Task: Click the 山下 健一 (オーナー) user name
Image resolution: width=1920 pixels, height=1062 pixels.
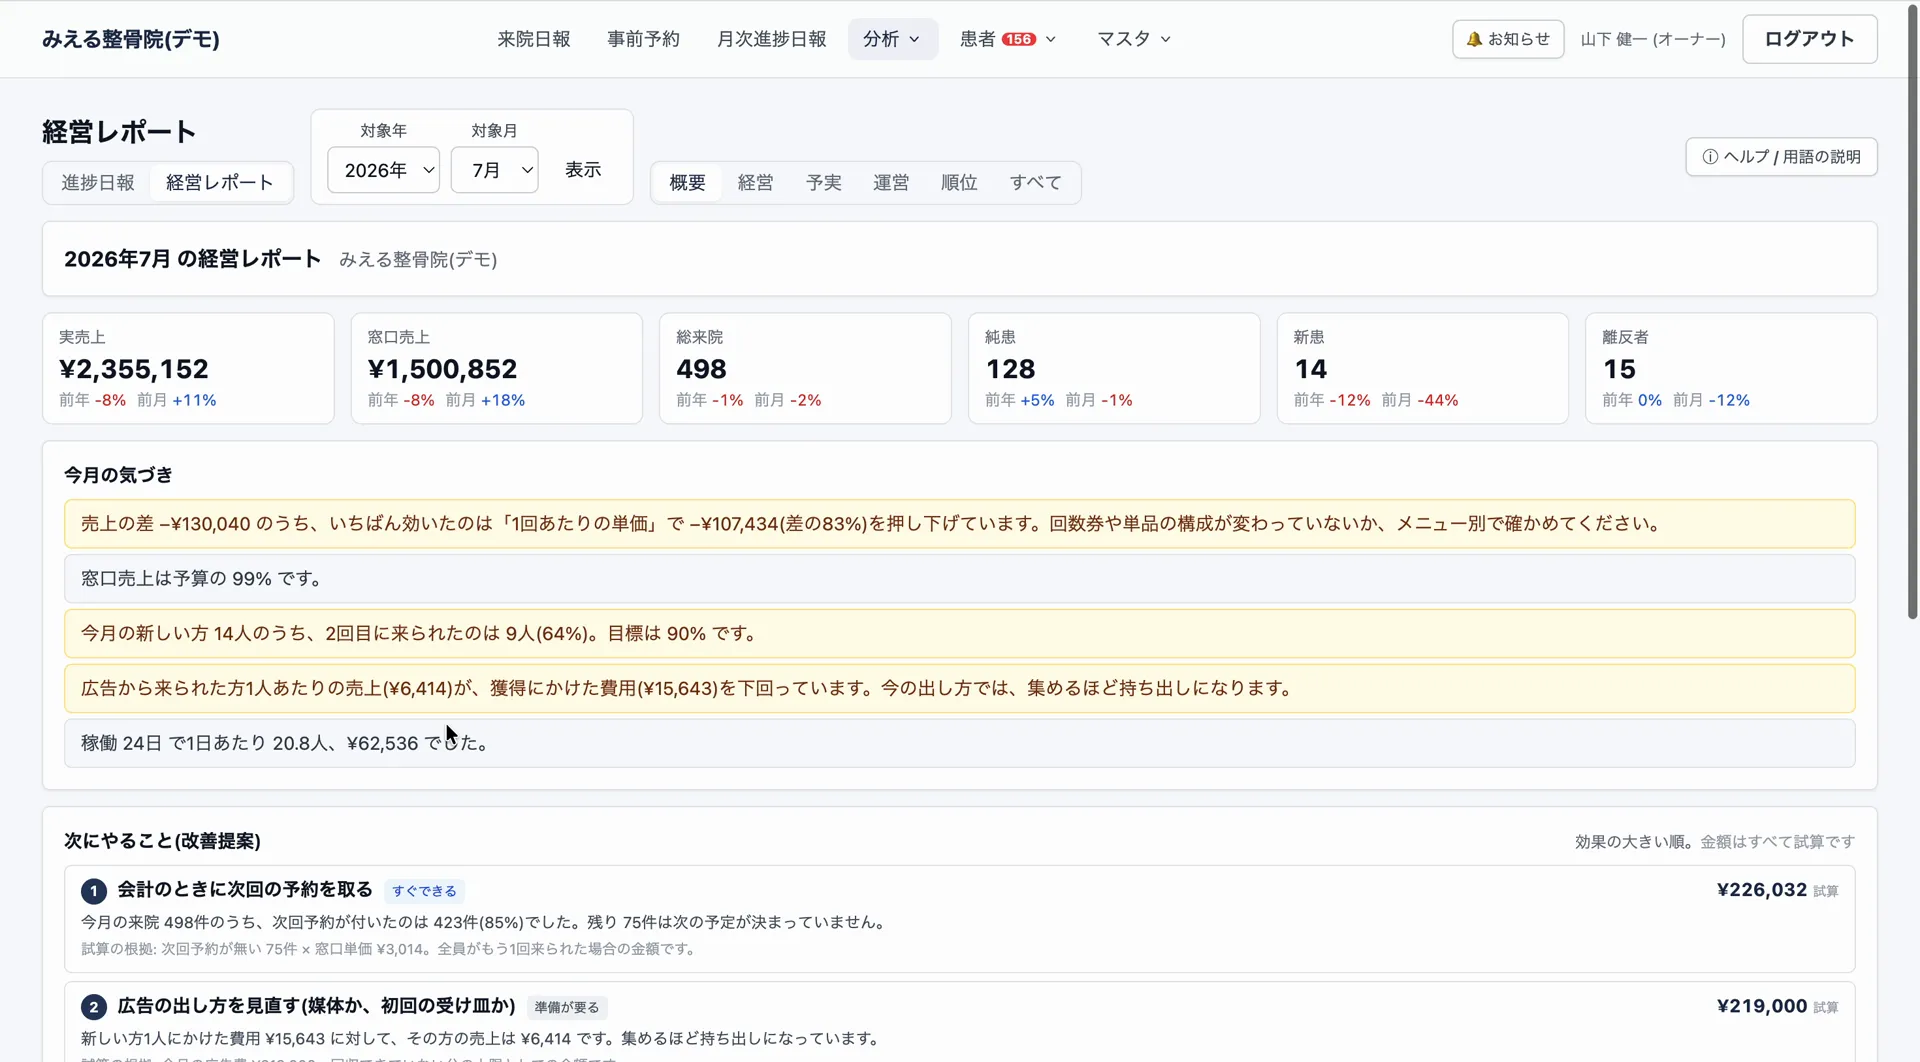Action: tap(1653, 39)
